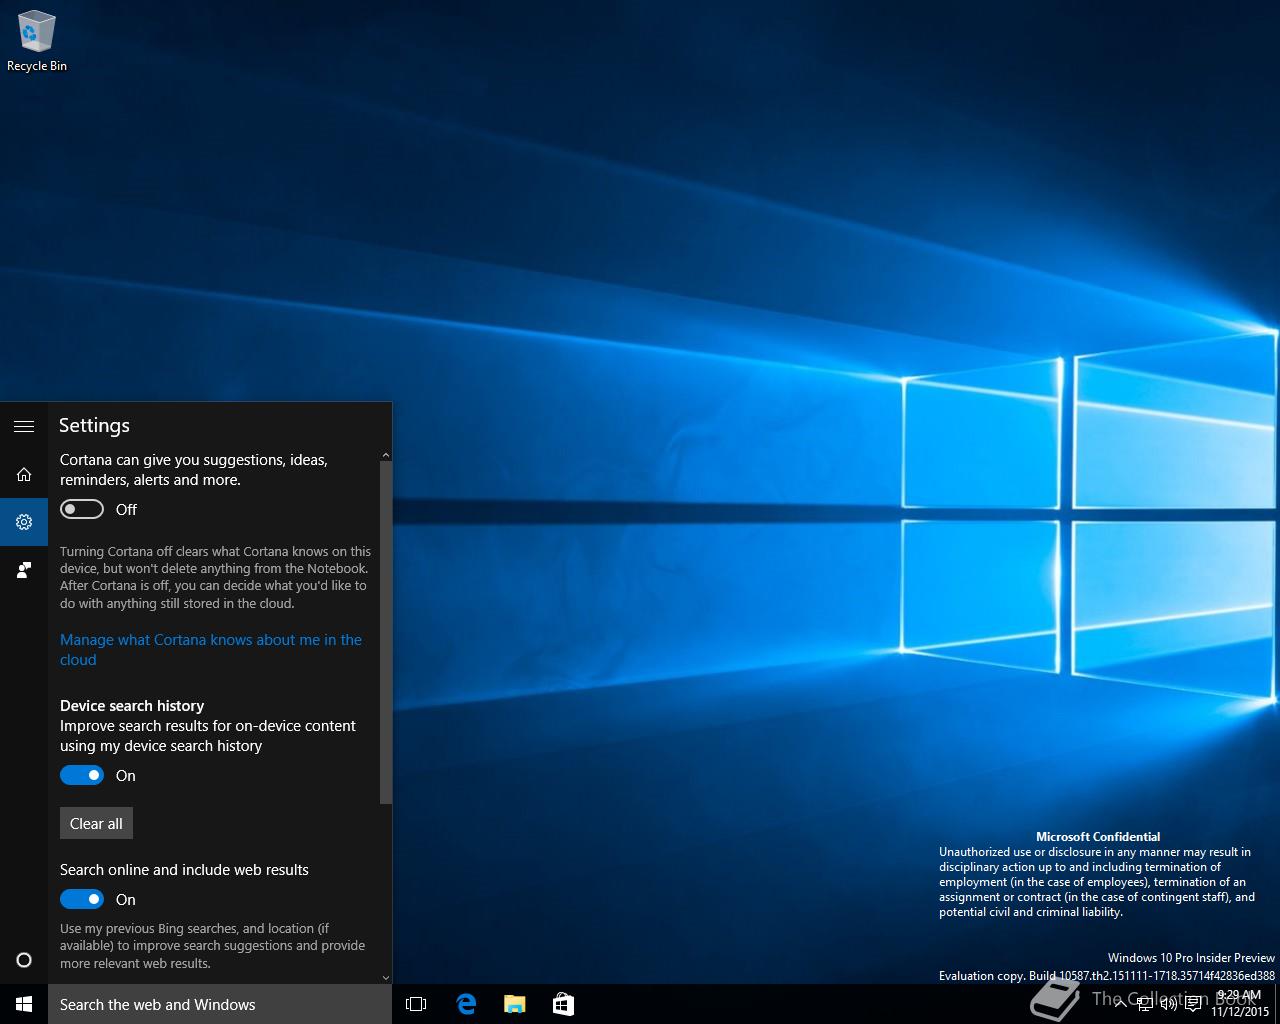The height and width of the screenshot is (1024, 1280).
Task: Click the Cortana settings scrollbar thumb
Action: tap(386, 632)
